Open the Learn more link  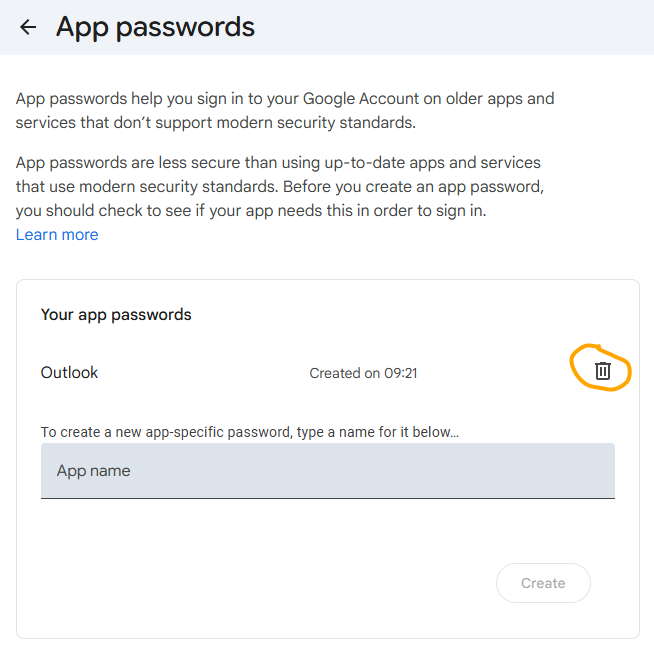[x=57, y=235]
